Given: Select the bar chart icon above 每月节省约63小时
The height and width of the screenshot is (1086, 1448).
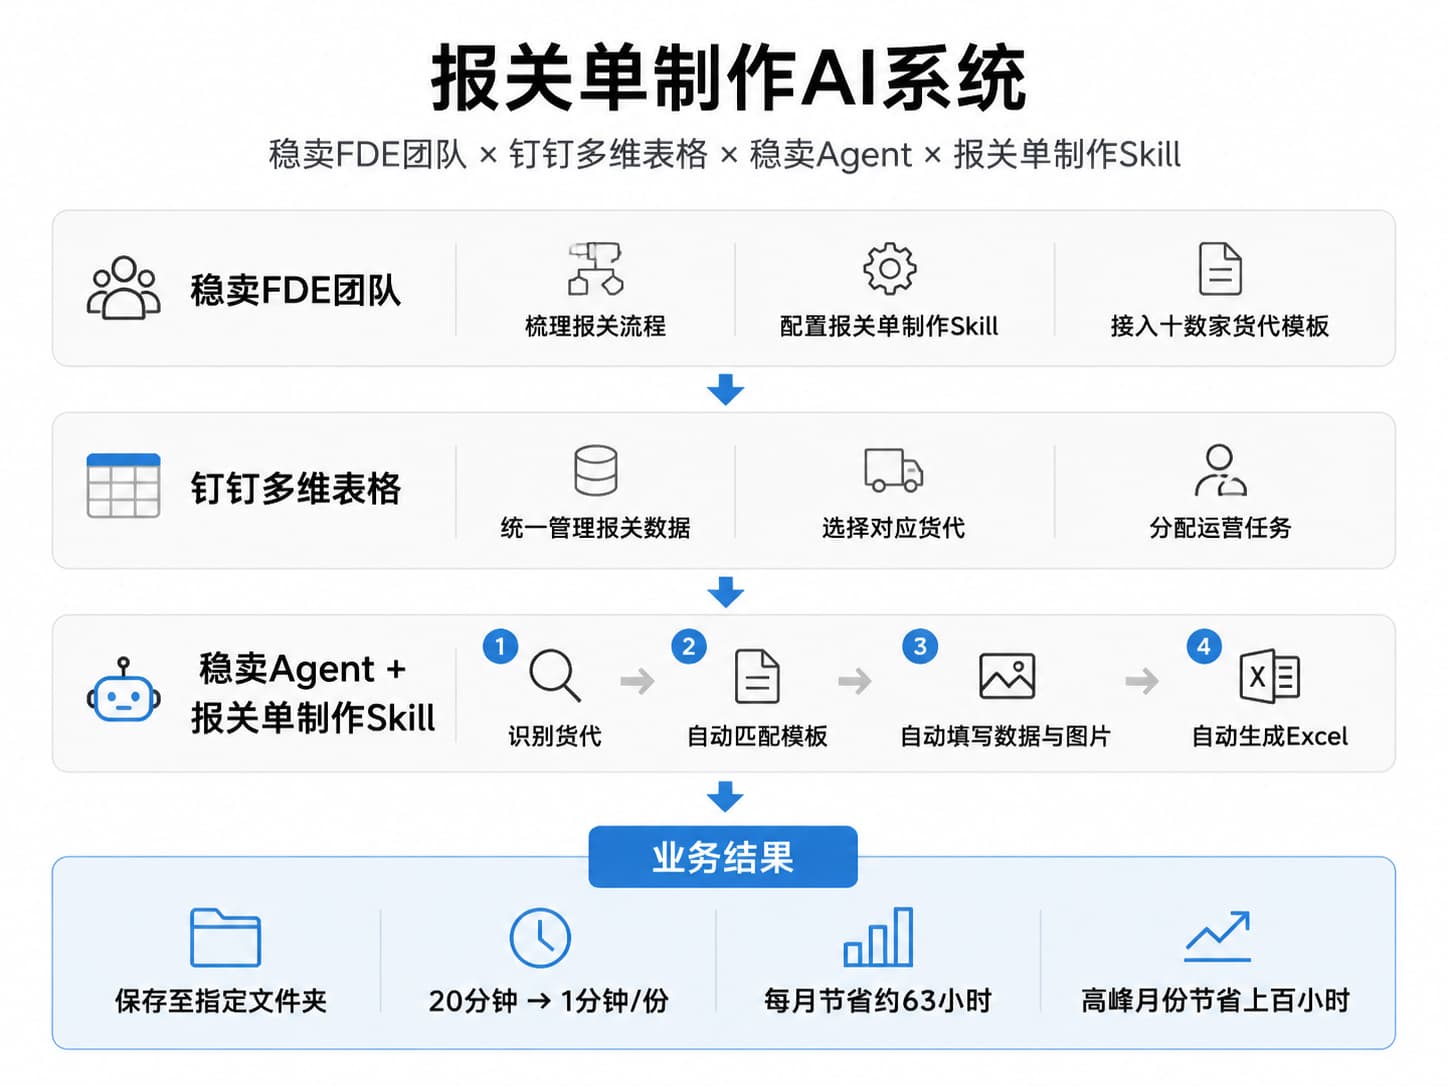Looking at the screenshot, I should pos(878,937).
